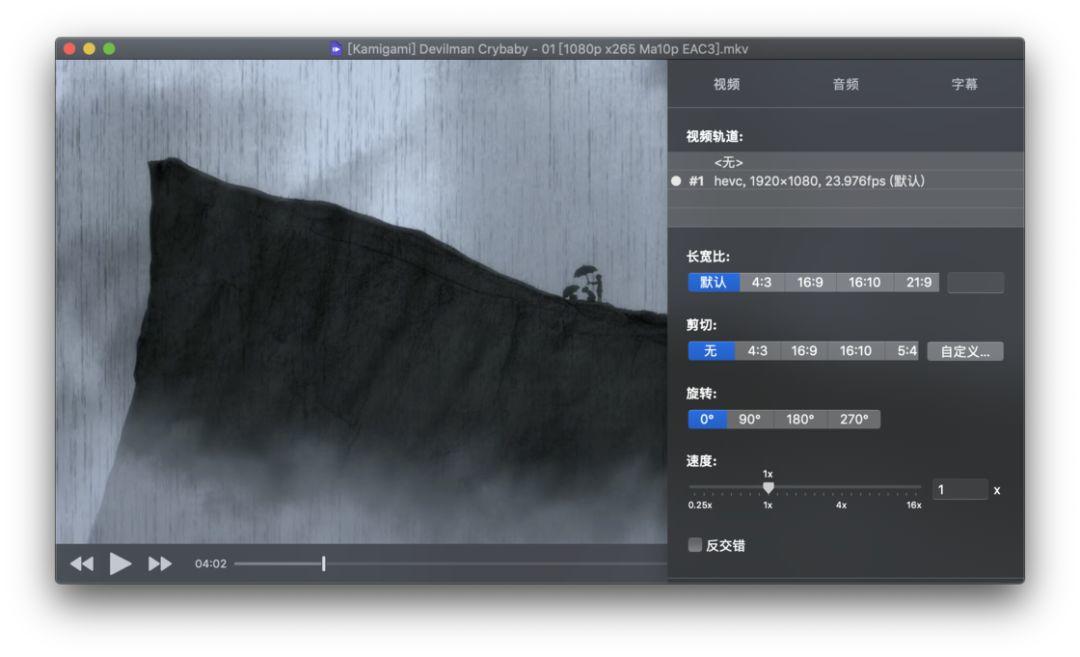Viewport: 1080px width, 657px height.
Task: Set the aspect ratio to 16:10
Action: pyautogui.click(x=864, y=282)
